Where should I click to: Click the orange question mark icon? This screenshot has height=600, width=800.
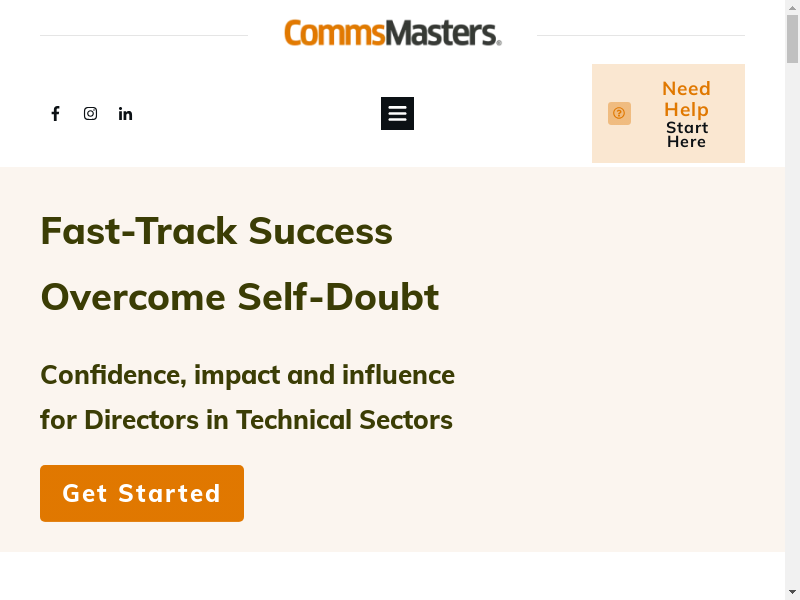point(619,114)
